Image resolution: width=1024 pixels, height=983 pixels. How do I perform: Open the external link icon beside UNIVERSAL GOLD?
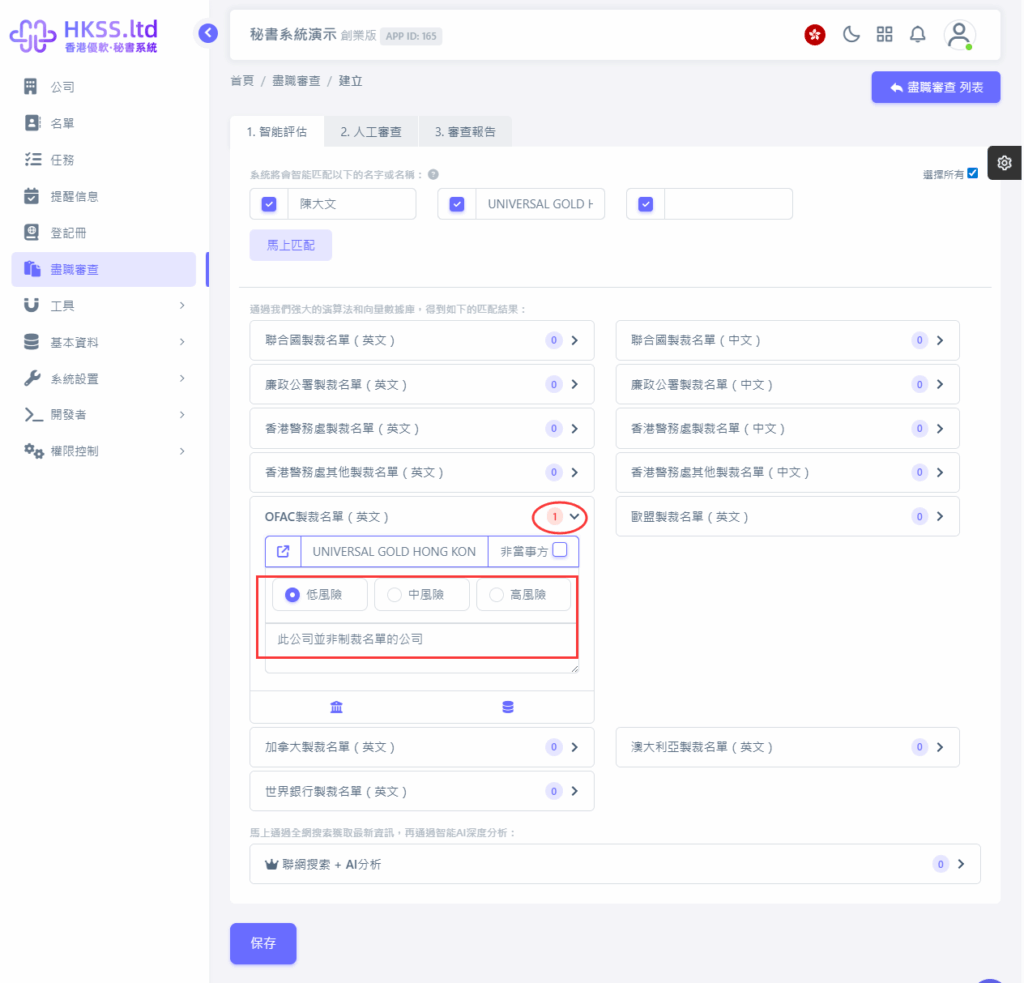tap(283, 551)
